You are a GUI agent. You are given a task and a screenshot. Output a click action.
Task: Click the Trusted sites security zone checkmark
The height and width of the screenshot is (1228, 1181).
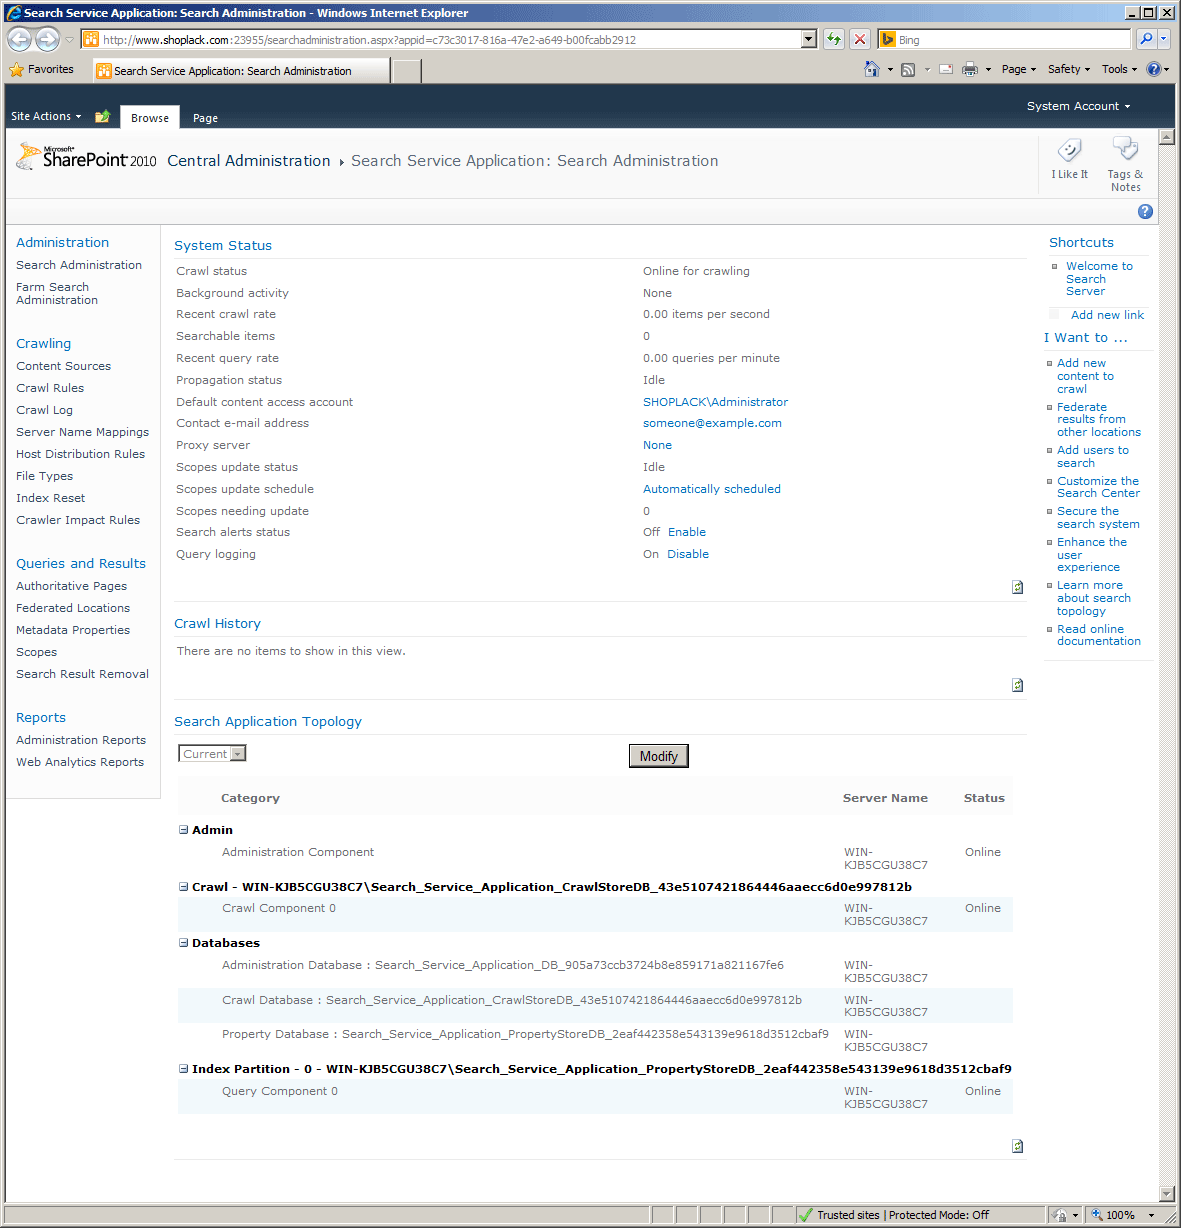pos(805,1215)
